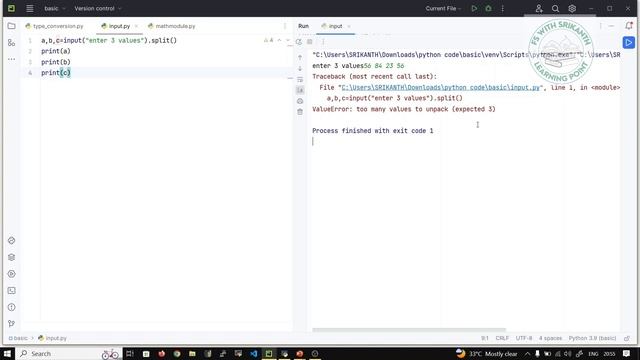
Task: Change CRLF line separator in status bar
Action: click(x=502, y=338)
